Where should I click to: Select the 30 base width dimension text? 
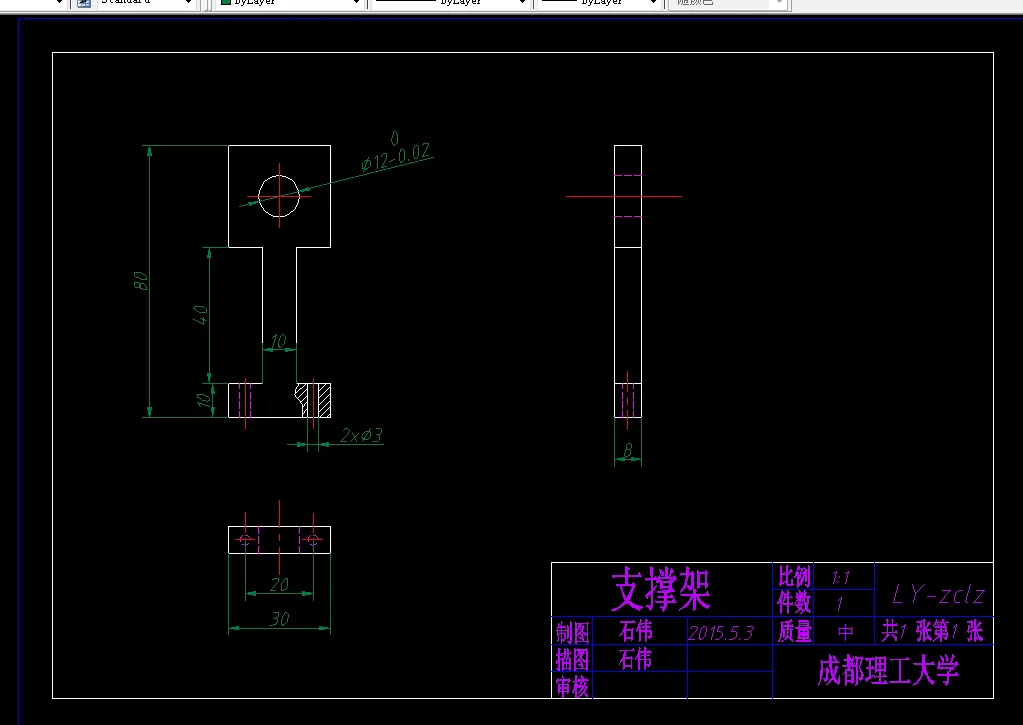coord(279,619)
